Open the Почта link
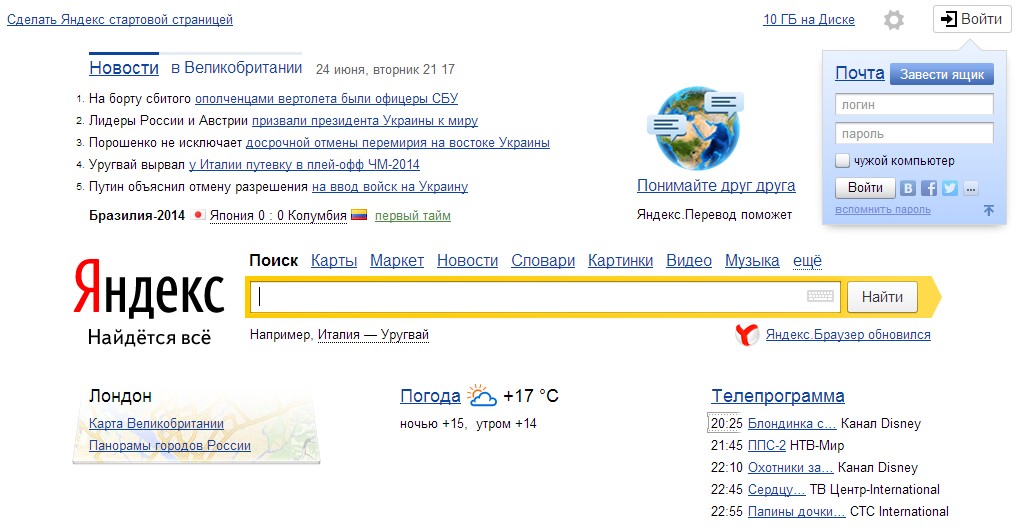Viewport: 1017px width, 531px height. 859,73
